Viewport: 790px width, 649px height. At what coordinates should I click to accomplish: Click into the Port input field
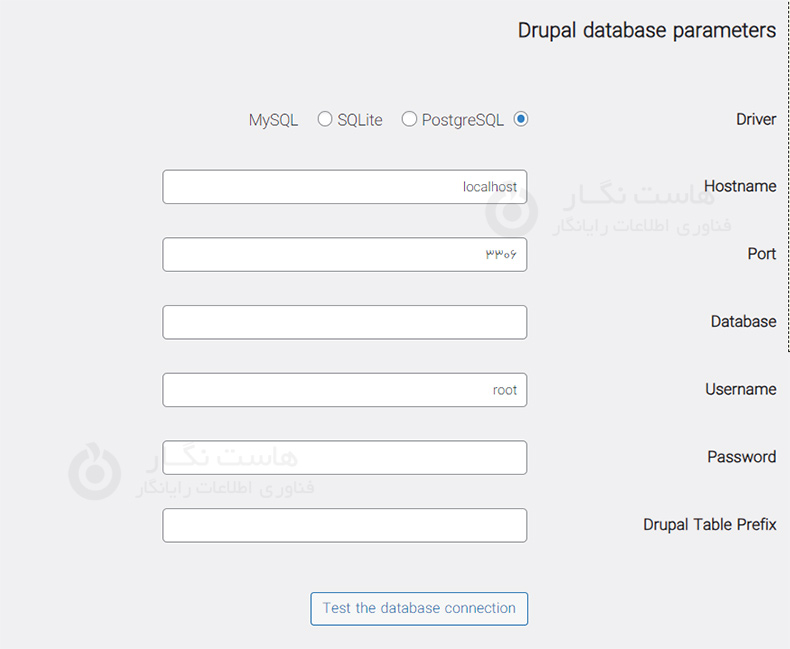[344, 254]
